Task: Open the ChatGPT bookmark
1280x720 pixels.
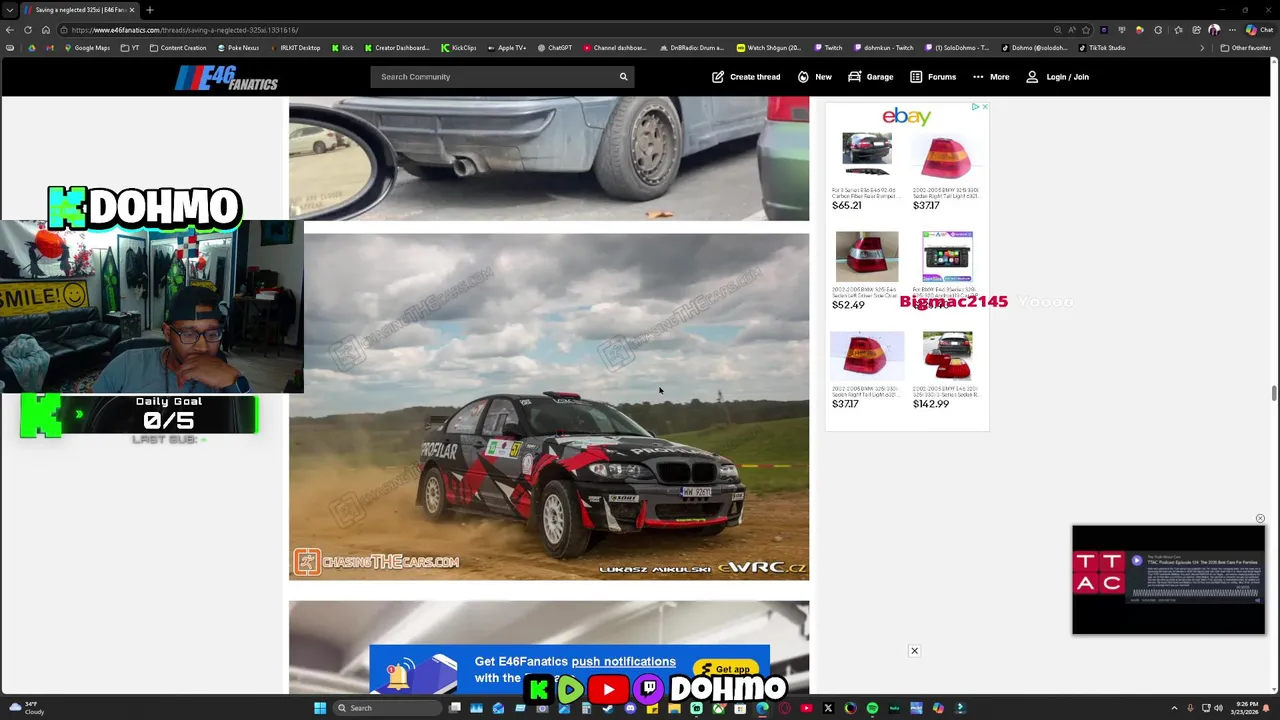Action: (554, 48)
